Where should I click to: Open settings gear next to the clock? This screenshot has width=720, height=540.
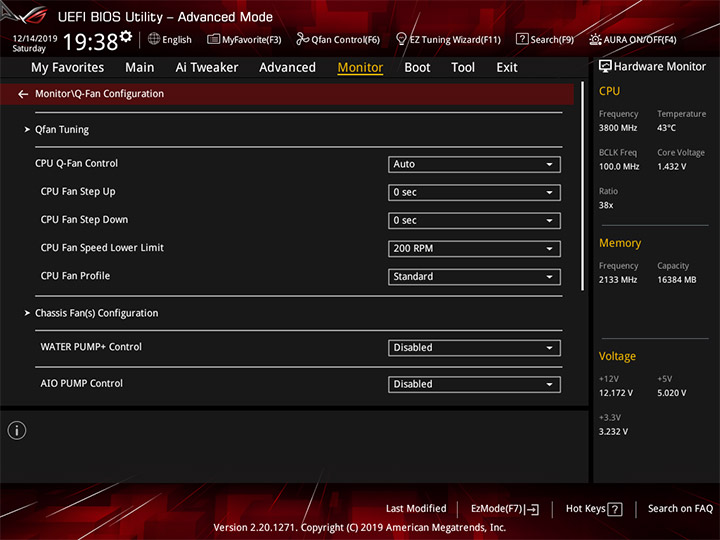tap(126, 36)
